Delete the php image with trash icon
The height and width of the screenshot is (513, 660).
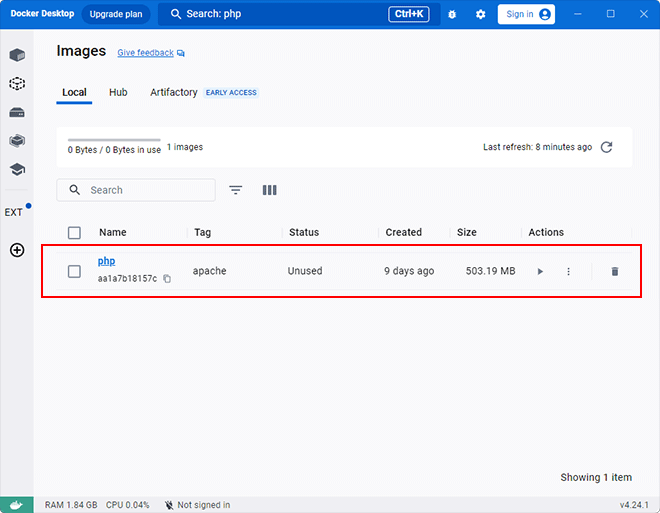pyautogui.click(x=615, y=271)
